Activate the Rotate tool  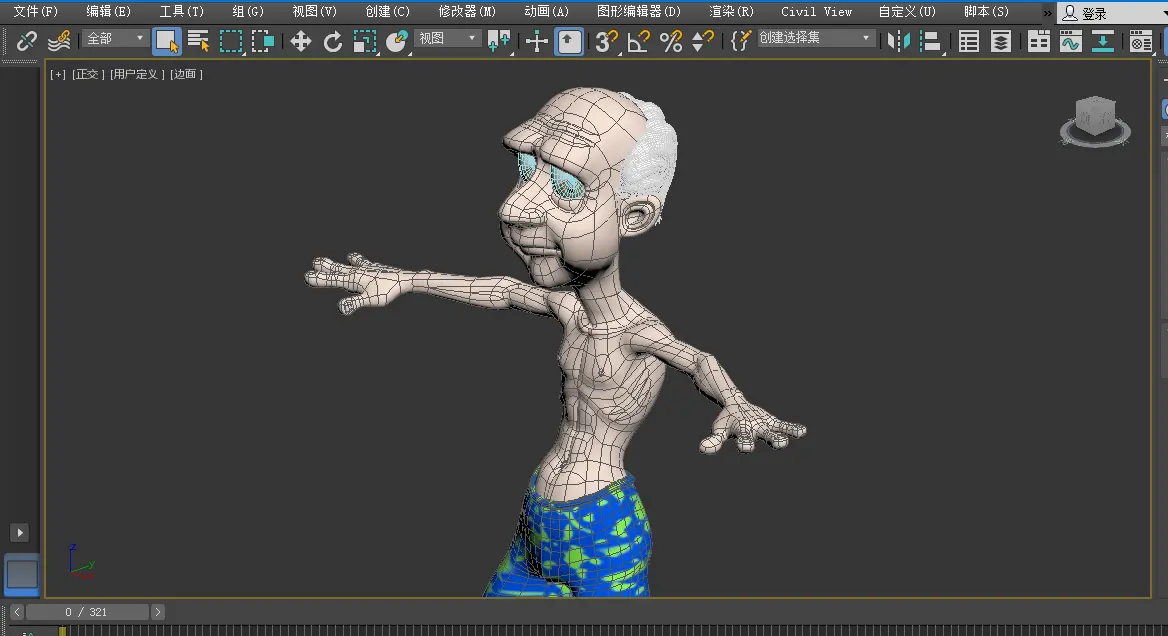[333, 41]
